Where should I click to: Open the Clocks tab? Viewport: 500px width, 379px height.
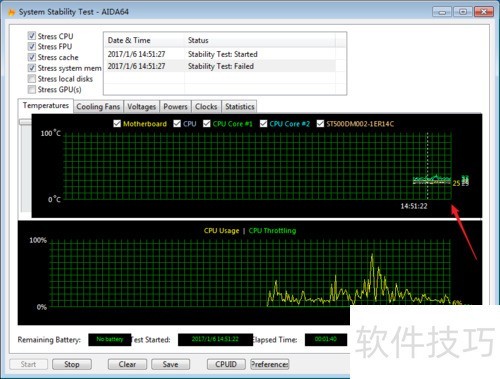[206, 107]
